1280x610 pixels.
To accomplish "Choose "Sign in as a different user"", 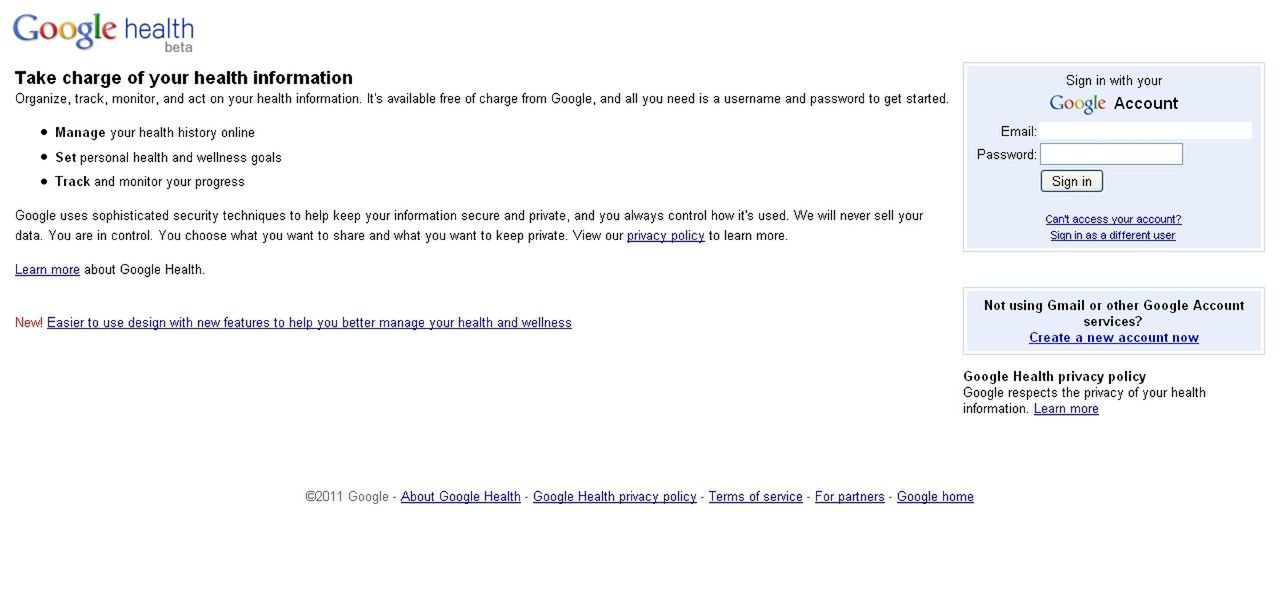I will 1113,236.
